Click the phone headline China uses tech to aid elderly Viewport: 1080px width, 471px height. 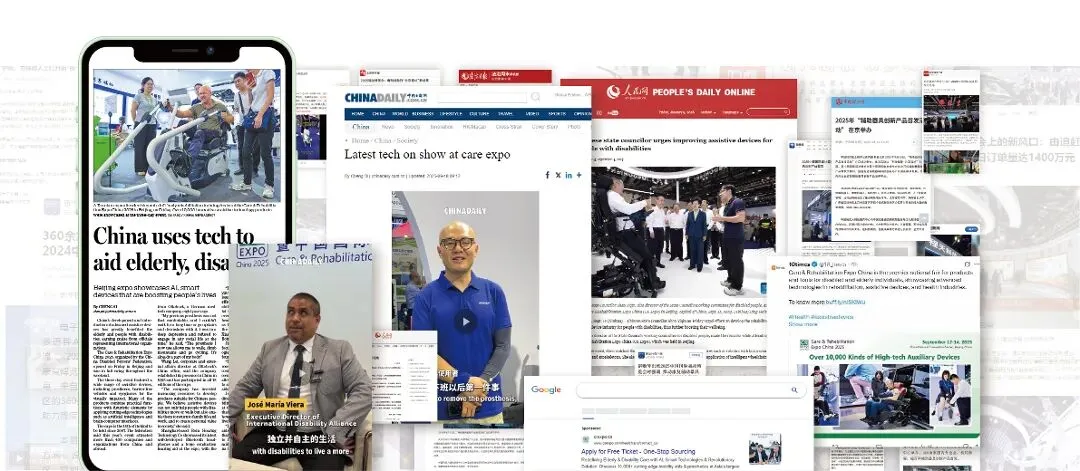tap(174, 249)
